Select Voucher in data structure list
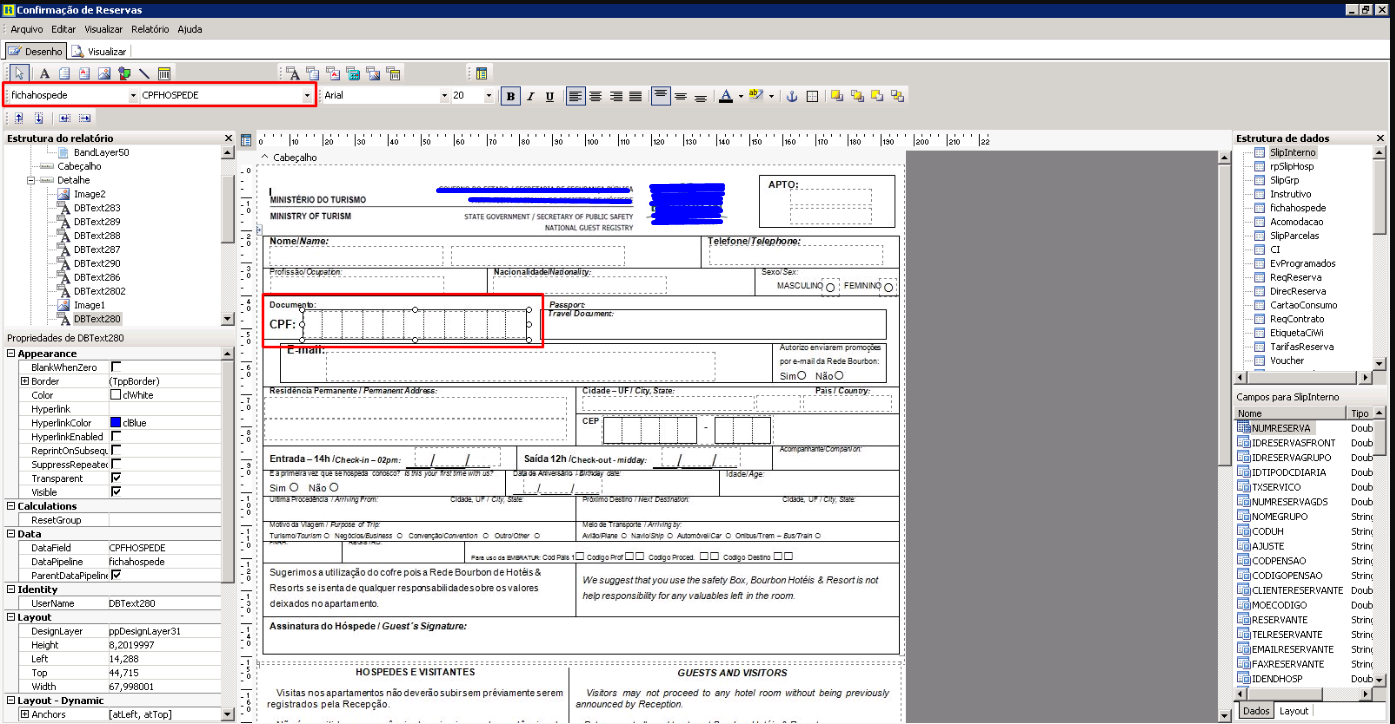The height and width of the screenshot is (724, 1395). 1287,361
